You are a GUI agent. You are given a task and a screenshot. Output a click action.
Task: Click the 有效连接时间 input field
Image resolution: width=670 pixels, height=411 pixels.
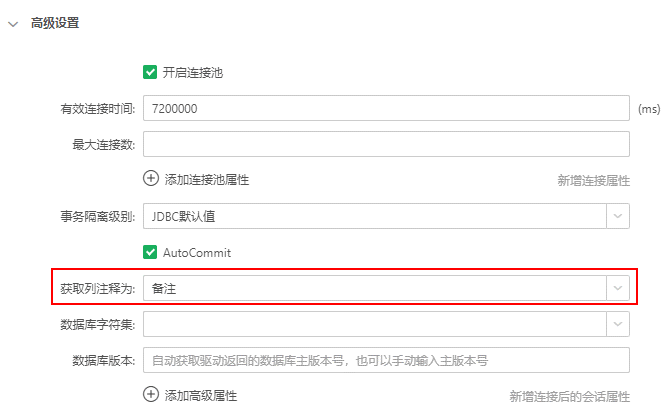click(386, 108)
